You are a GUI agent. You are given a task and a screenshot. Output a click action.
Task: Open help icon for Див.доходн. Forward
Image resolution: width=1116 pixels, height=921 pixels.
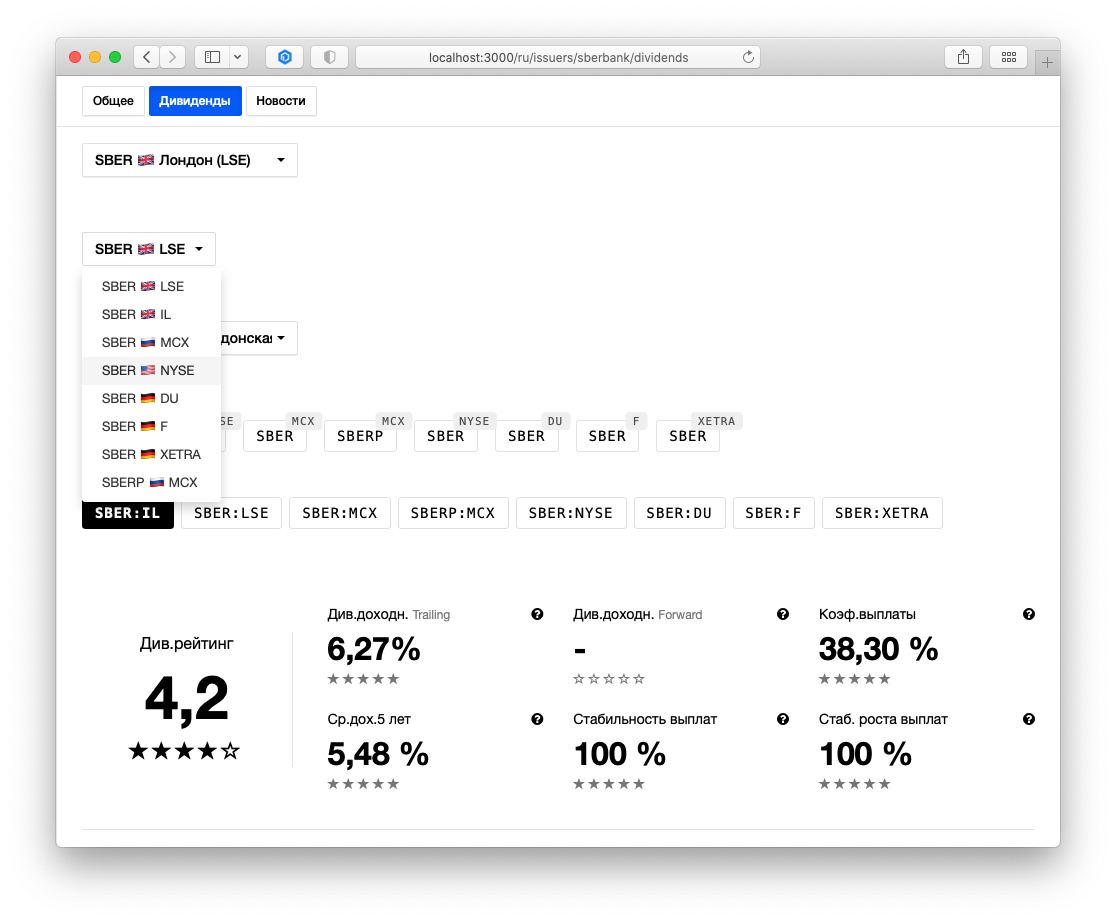pyautogui.click(x=783, y=614)
